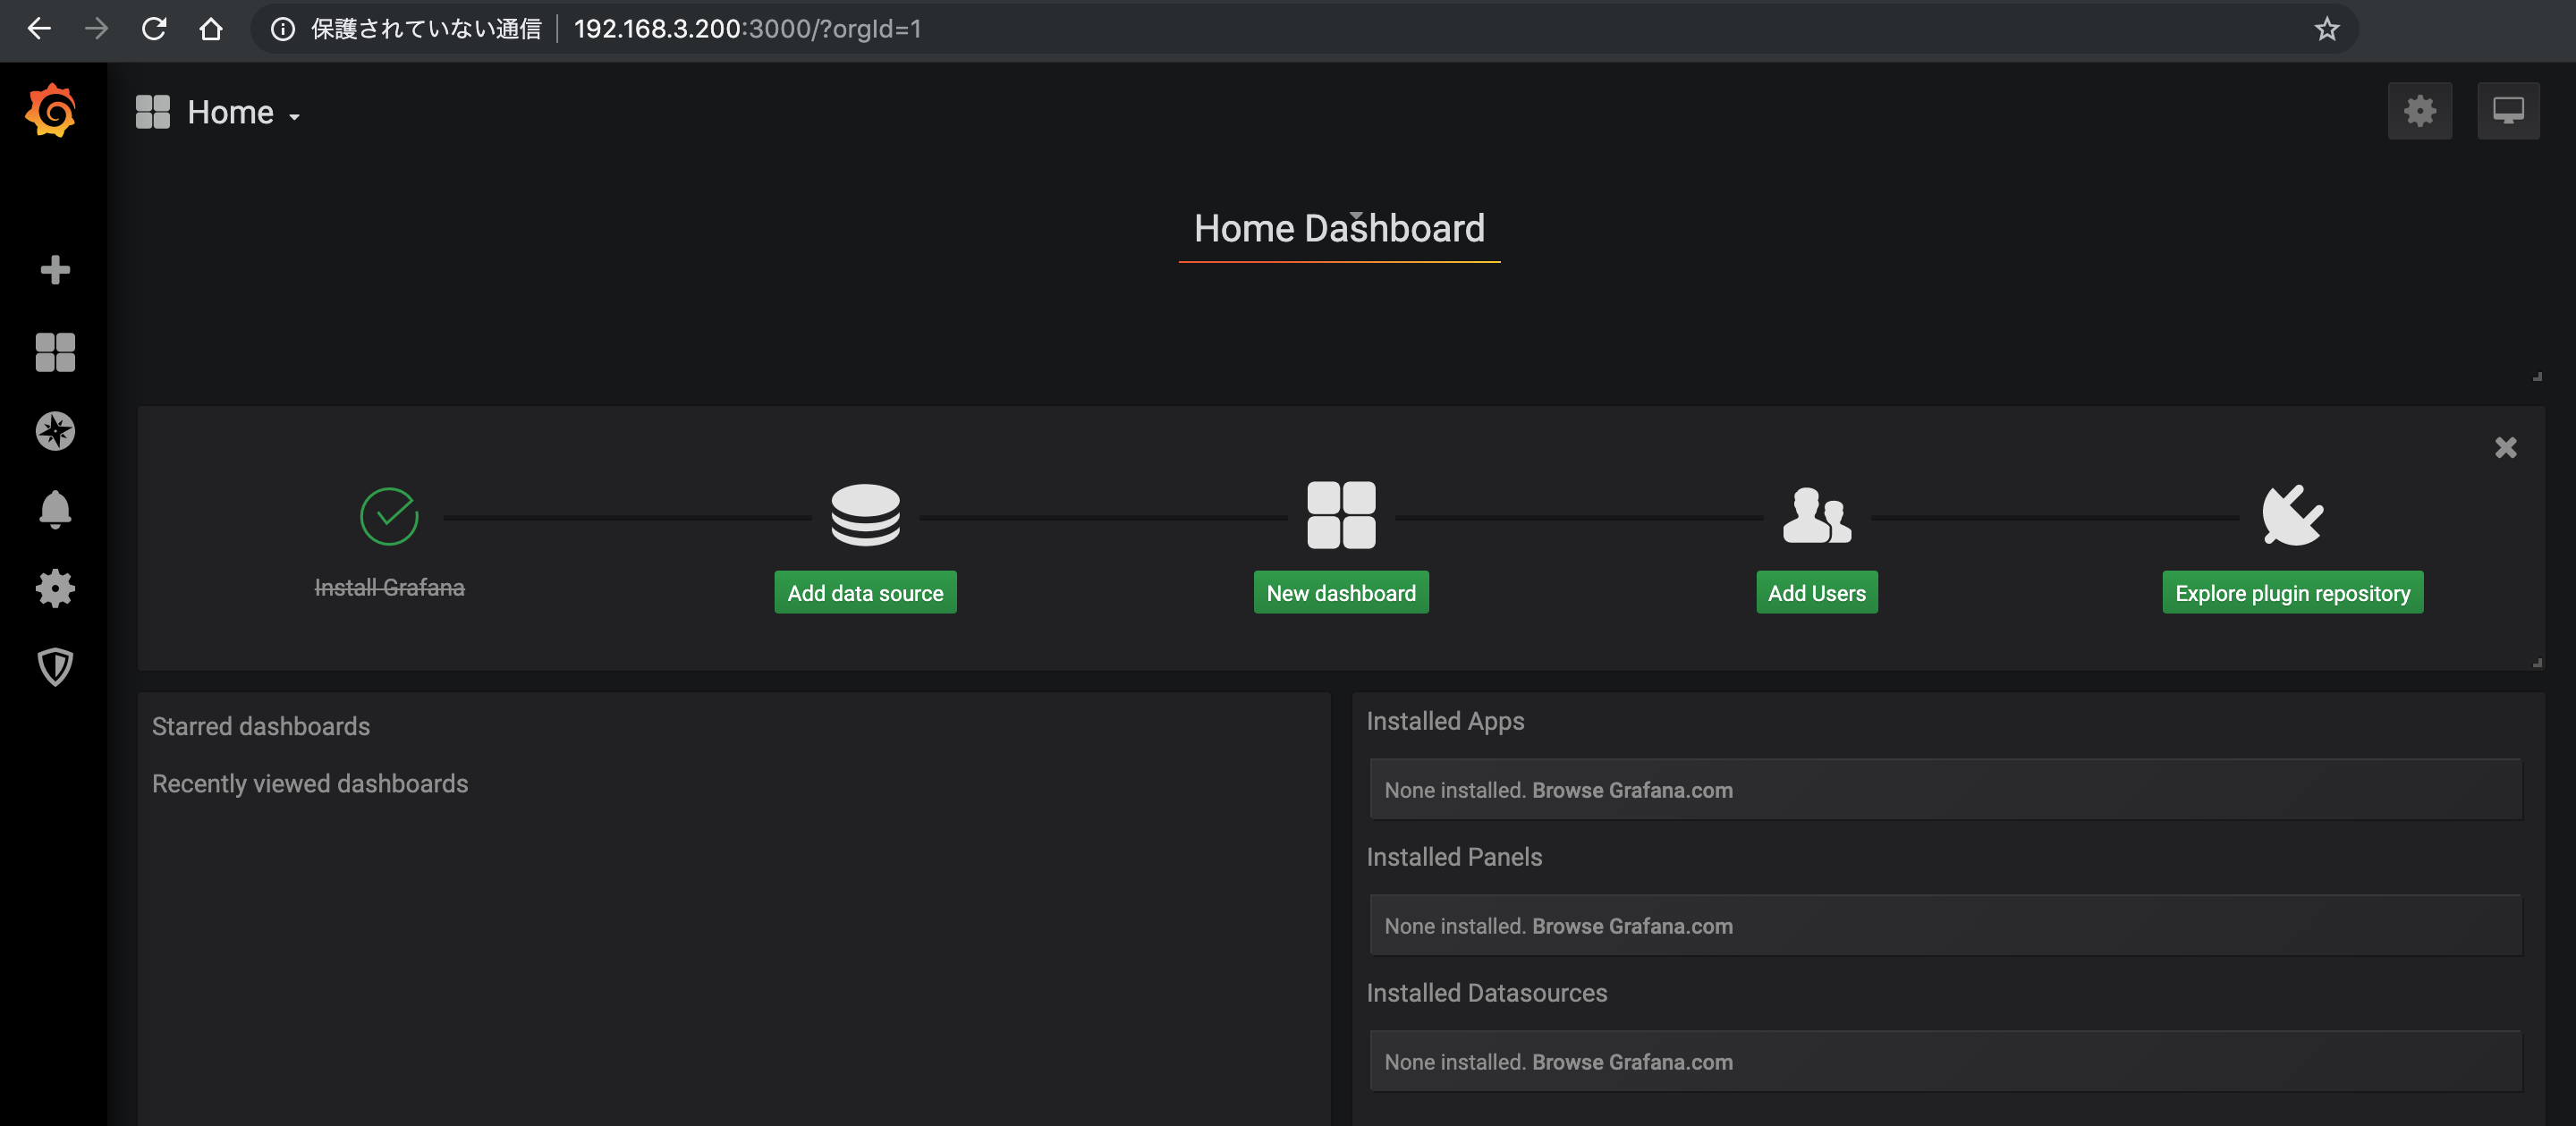The width and height of the screenshot is (2576, 1126).
Task: Click the dashboard grid icon beside Home
Action: click(153, 112)
